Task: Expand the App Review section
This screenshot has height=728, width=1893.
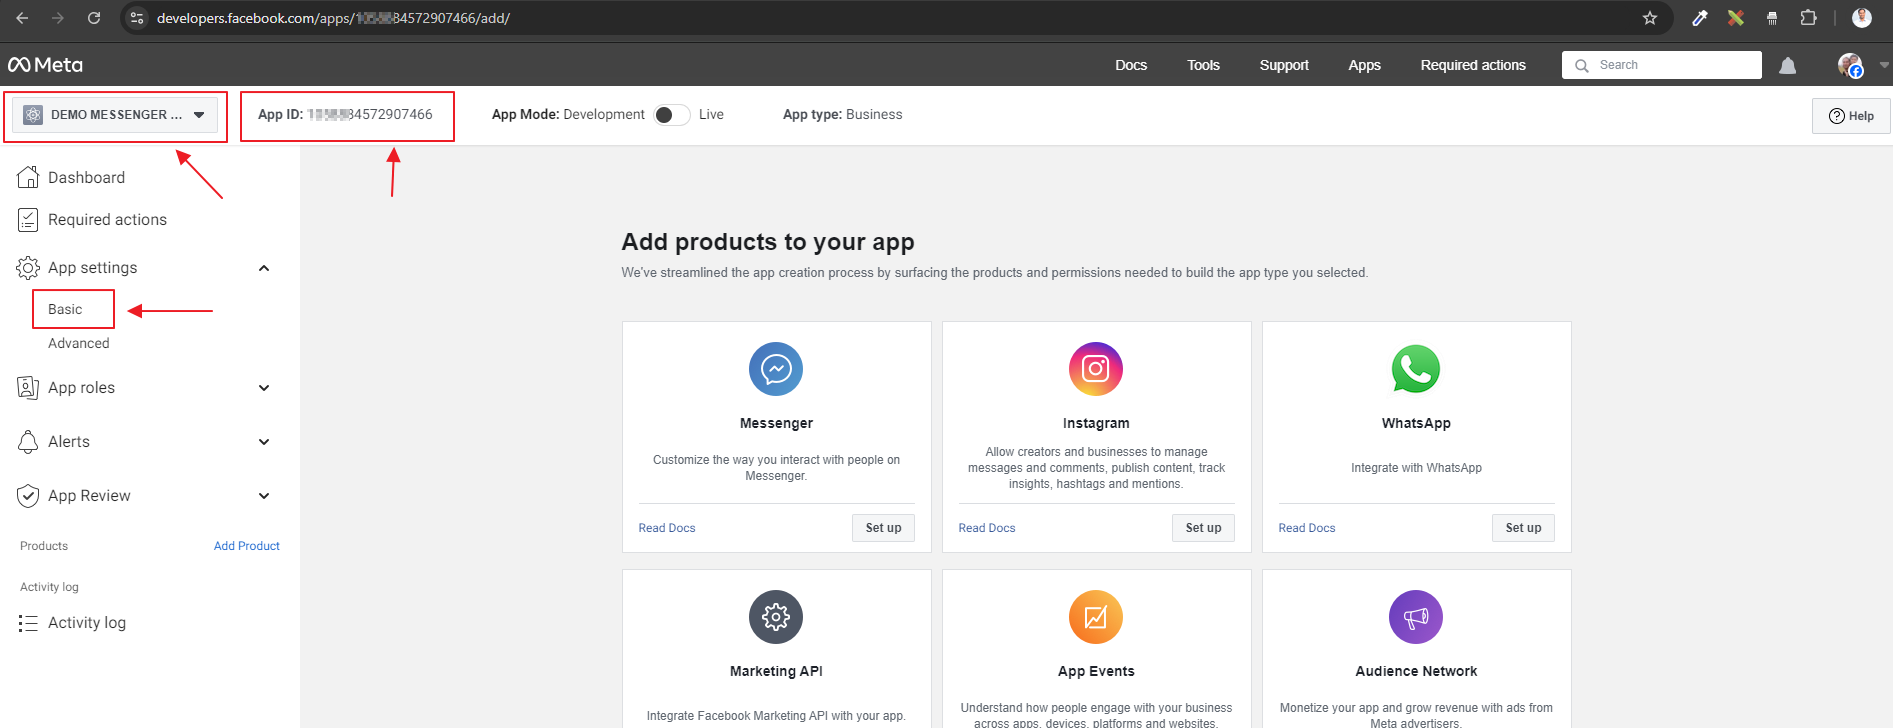Action: pos(264,496)
